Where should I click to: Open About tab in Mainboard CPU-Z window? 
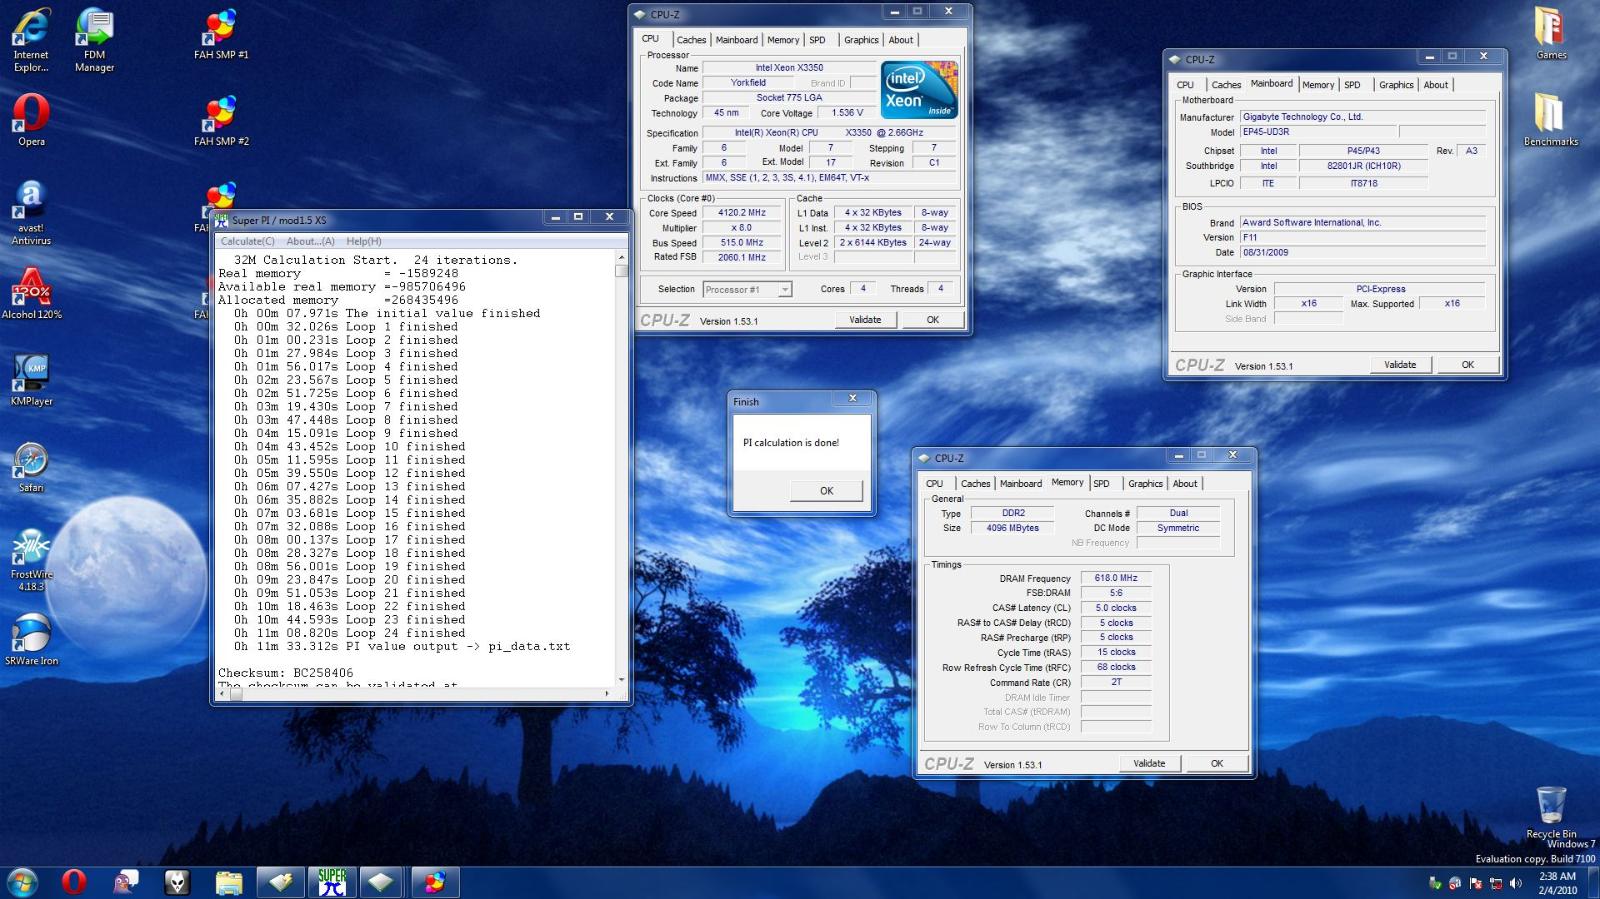click(1436, 85)
